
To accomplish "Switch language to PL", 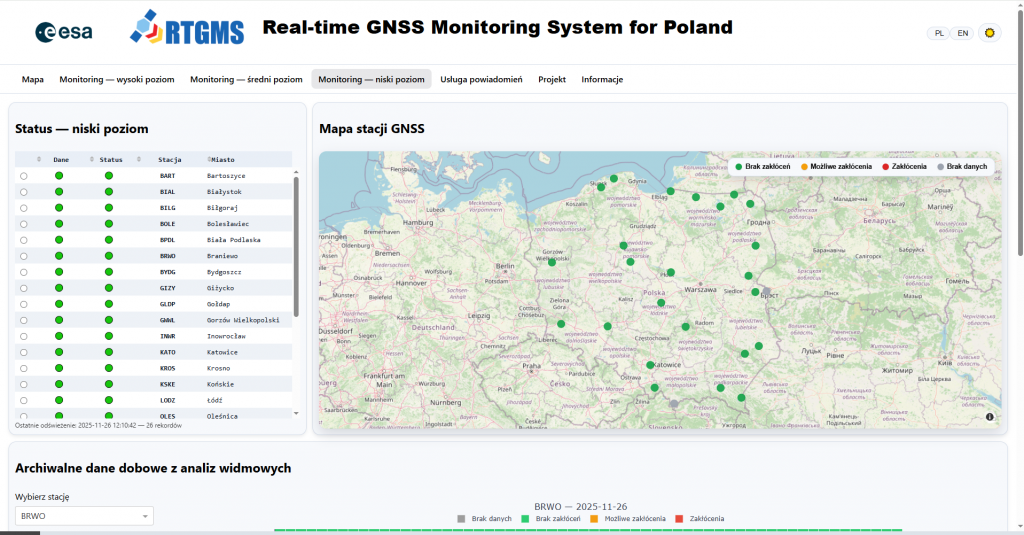I will click(939, 33).
